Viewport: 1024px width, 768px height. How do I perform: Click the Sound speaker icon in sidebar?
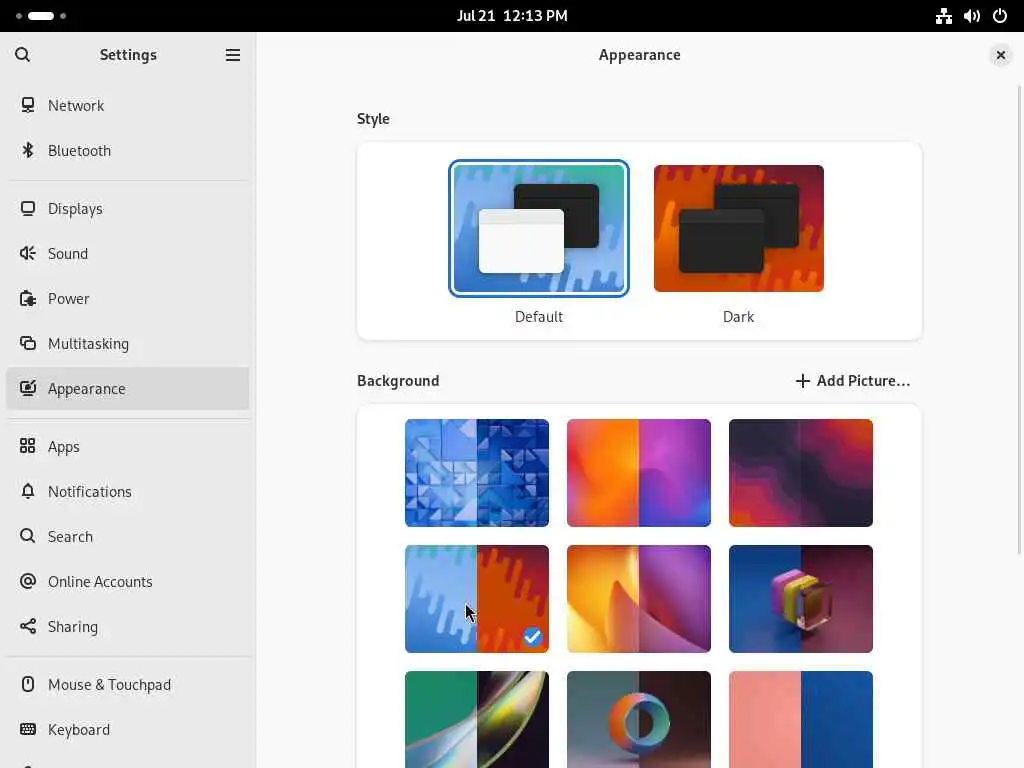click(x=27, y=253)
